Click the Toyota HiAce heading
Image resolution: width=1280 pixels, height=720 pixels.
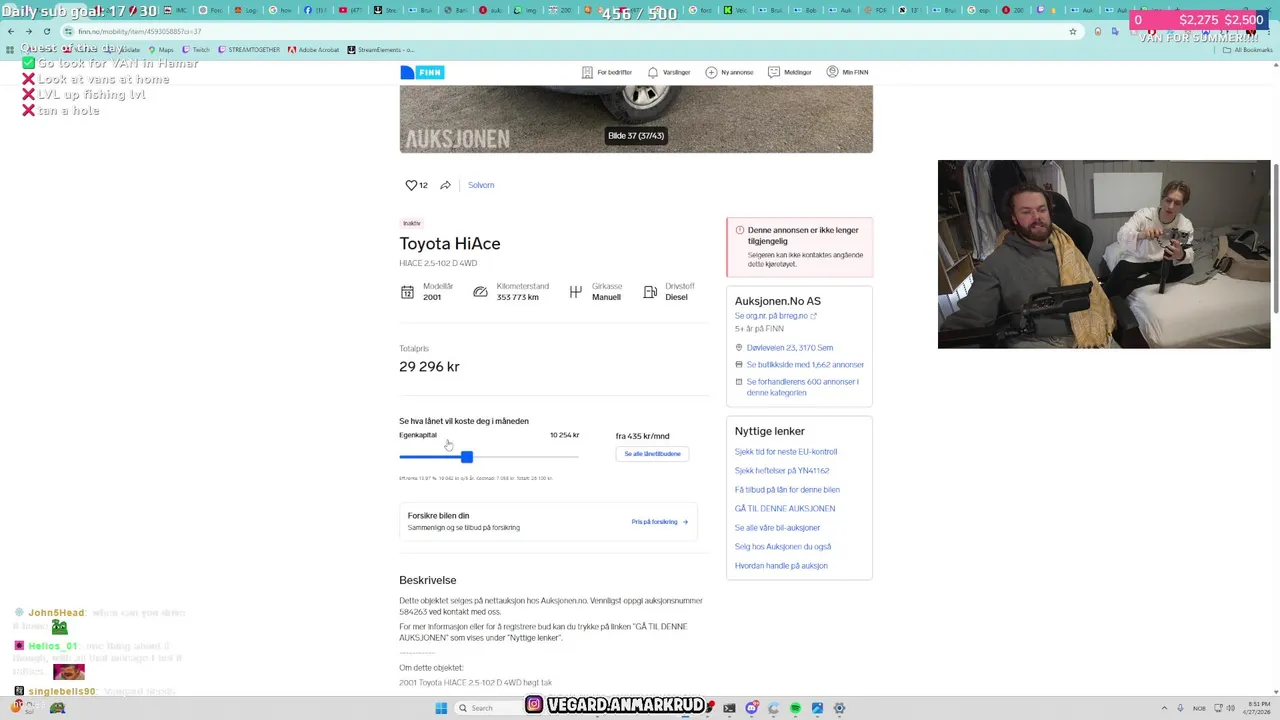point(450,244)
